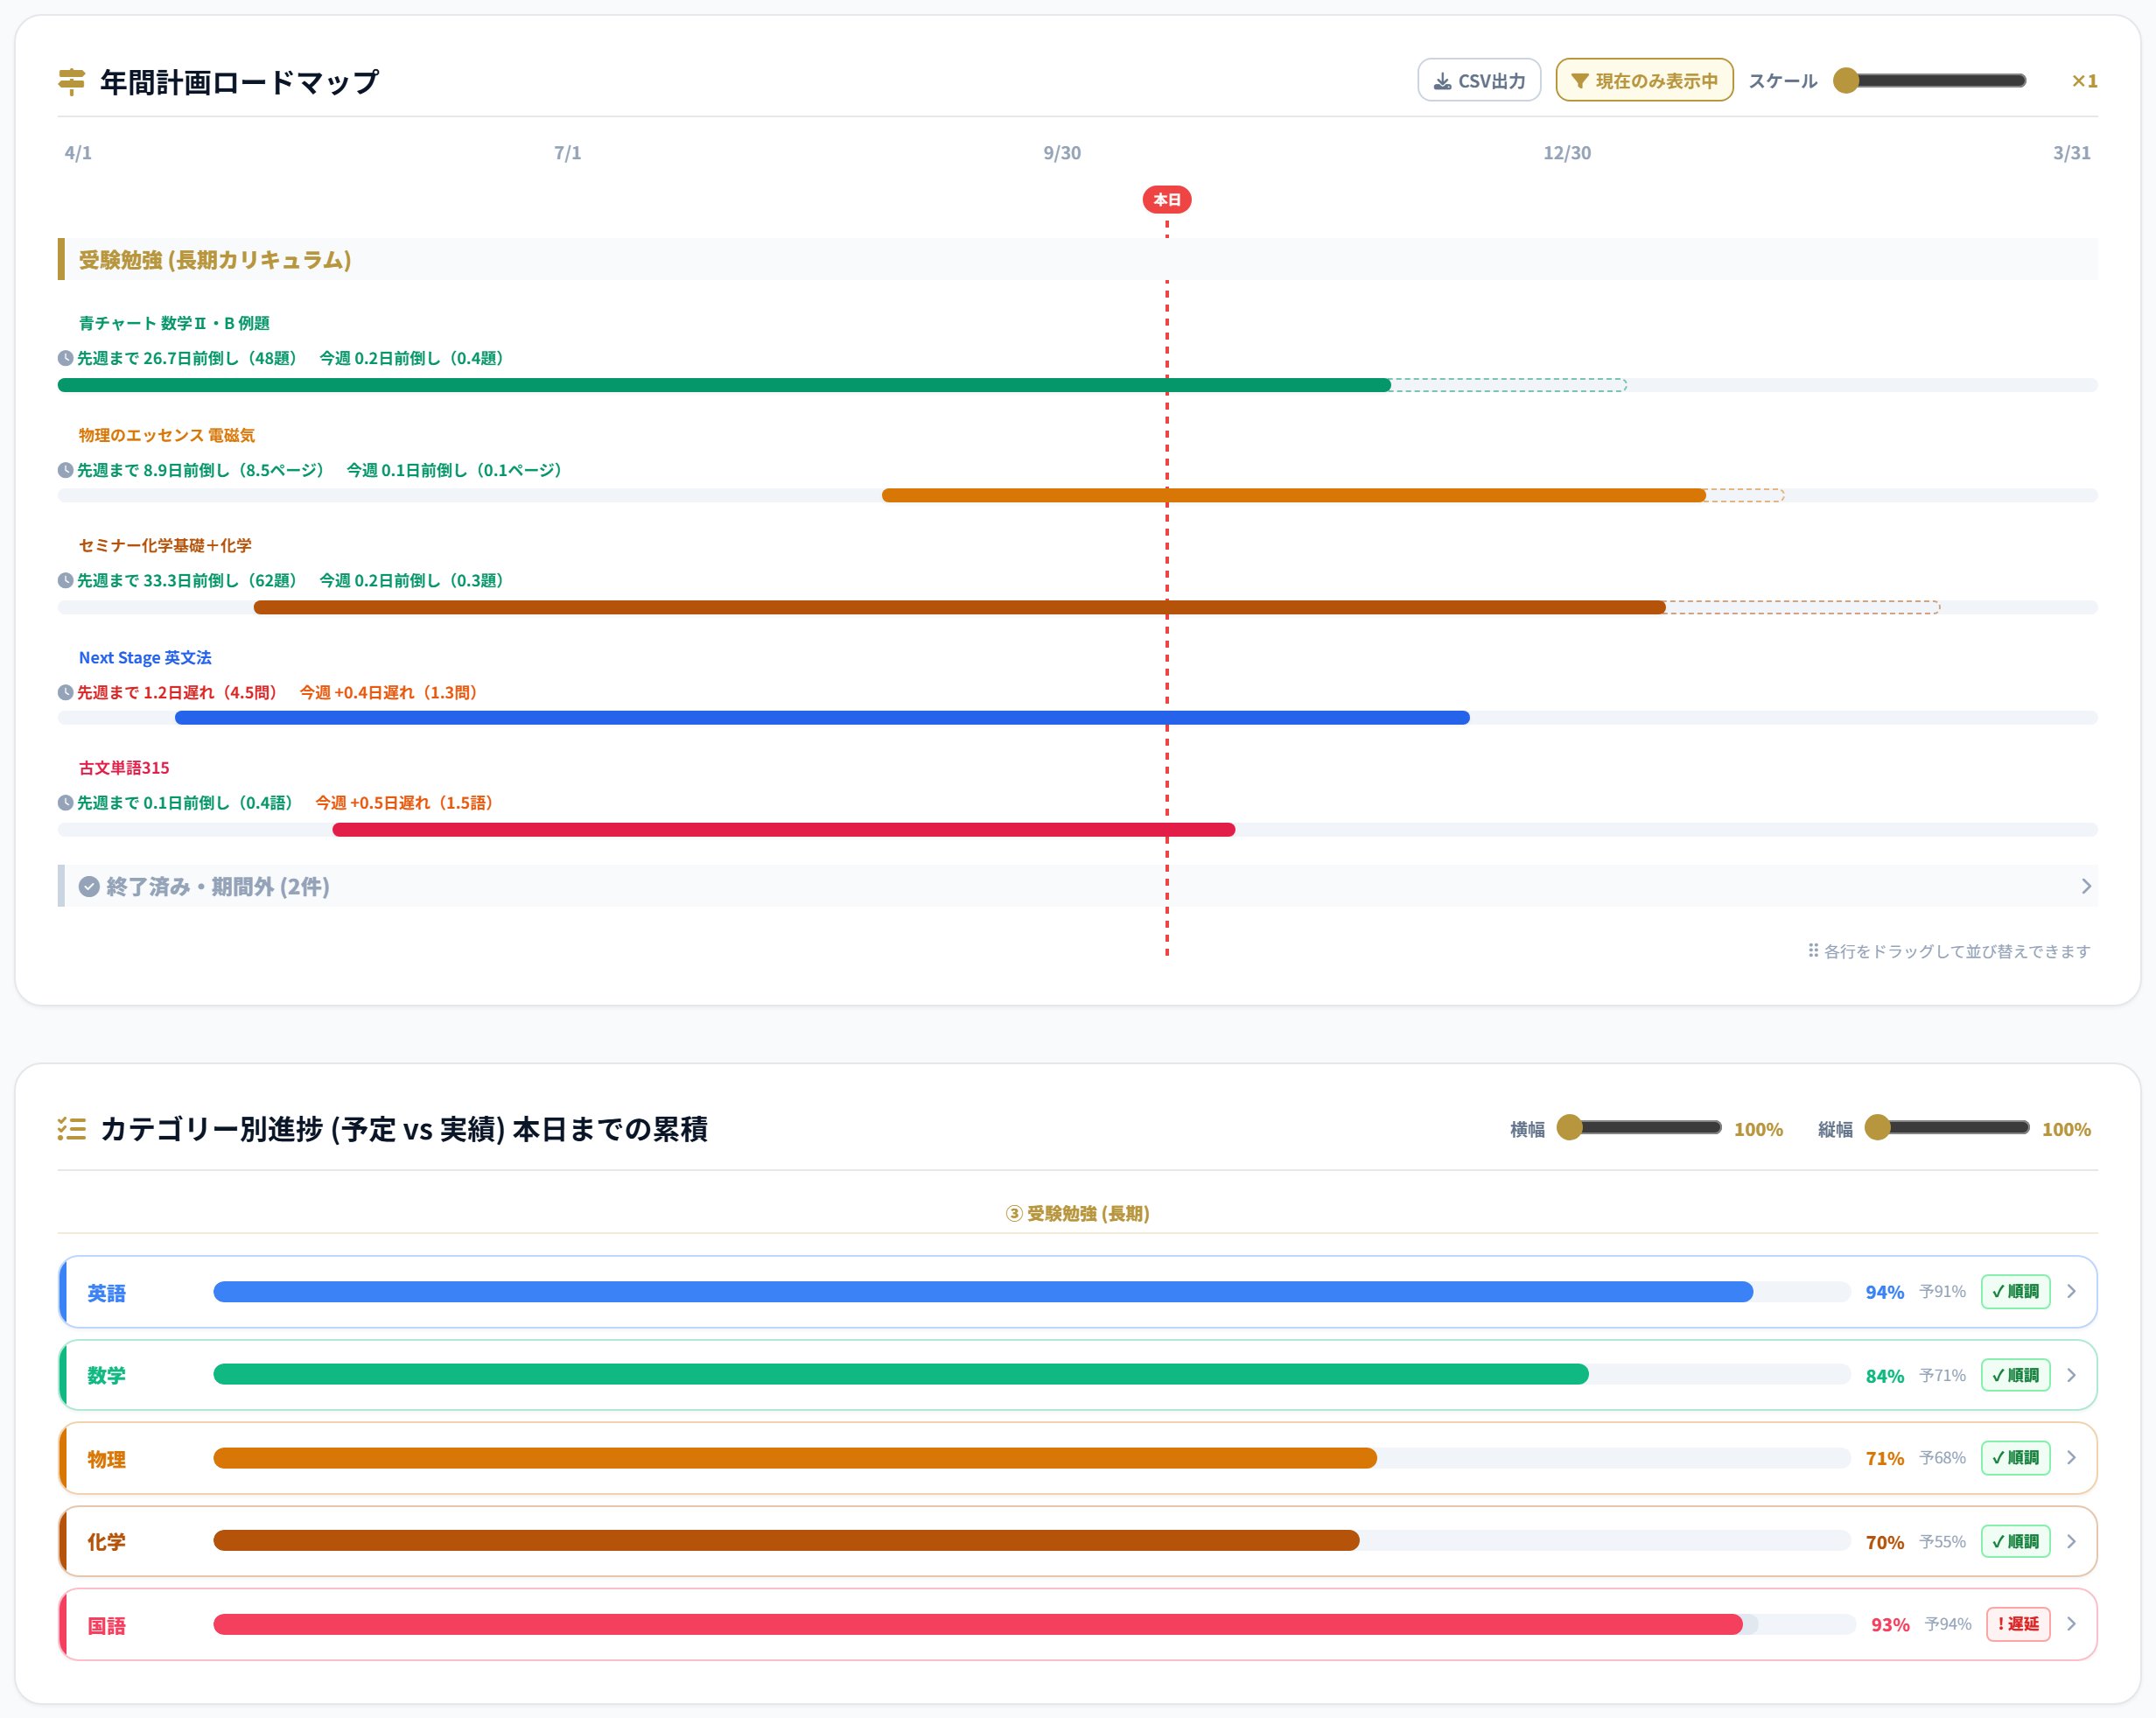The height and width of the screenshot is (1718, 2156).
Task: Click the clock icon under 古文単語315
Action: click(x=65, y=802)
